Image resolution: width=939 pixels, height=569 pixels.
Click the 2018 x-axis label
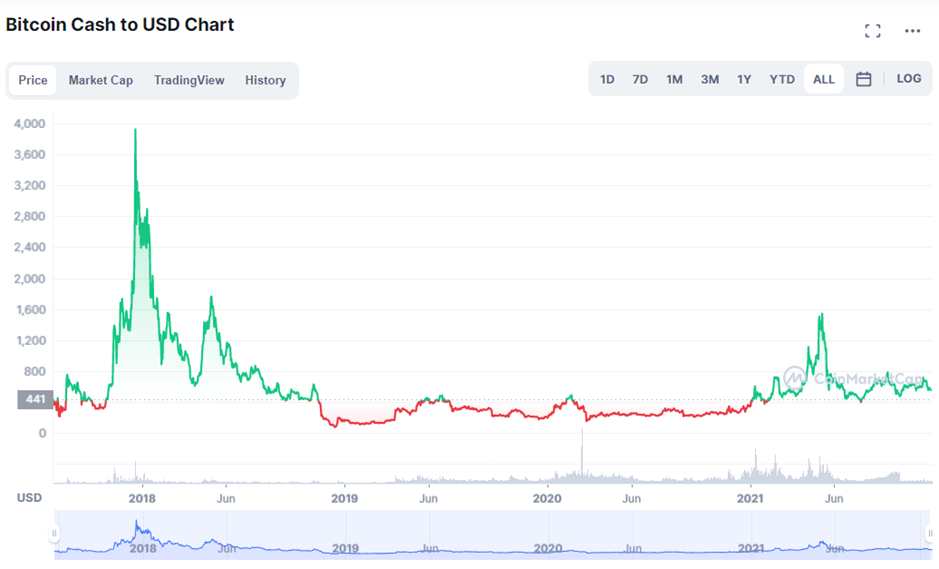point(142,498)
